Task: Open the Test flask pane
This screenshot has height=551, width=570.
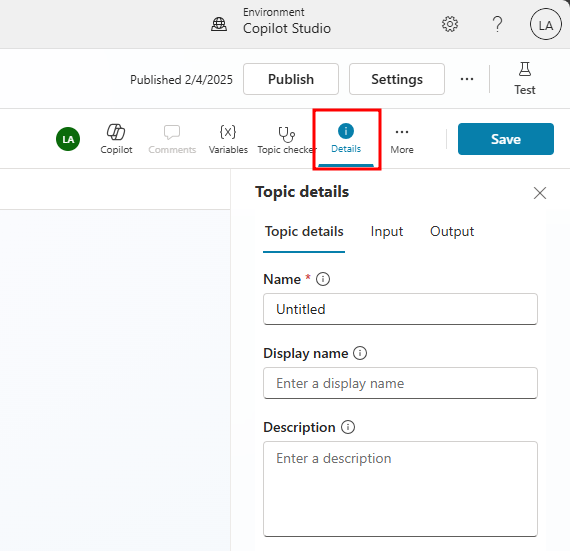Action: 525,79
